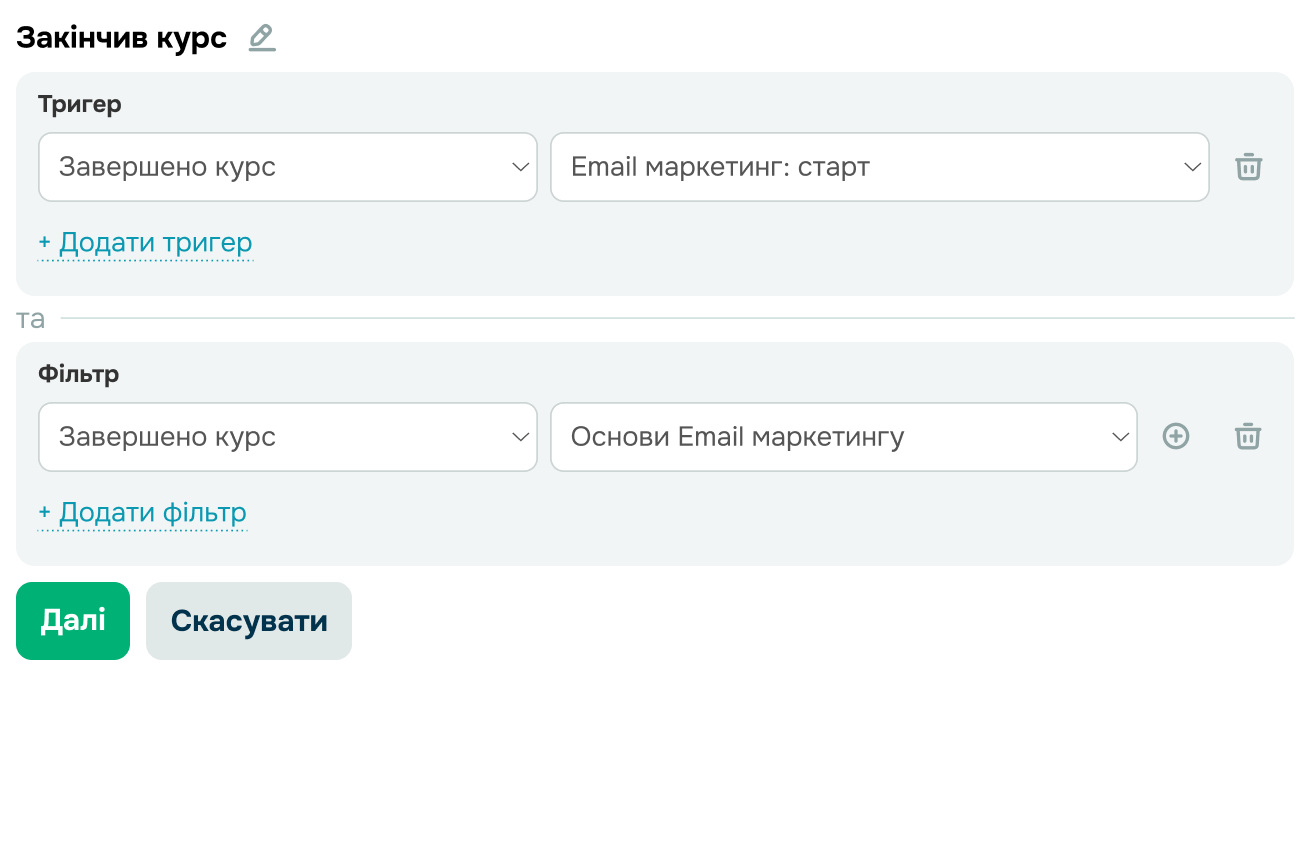Click the та separator between sections

(31, 319)
